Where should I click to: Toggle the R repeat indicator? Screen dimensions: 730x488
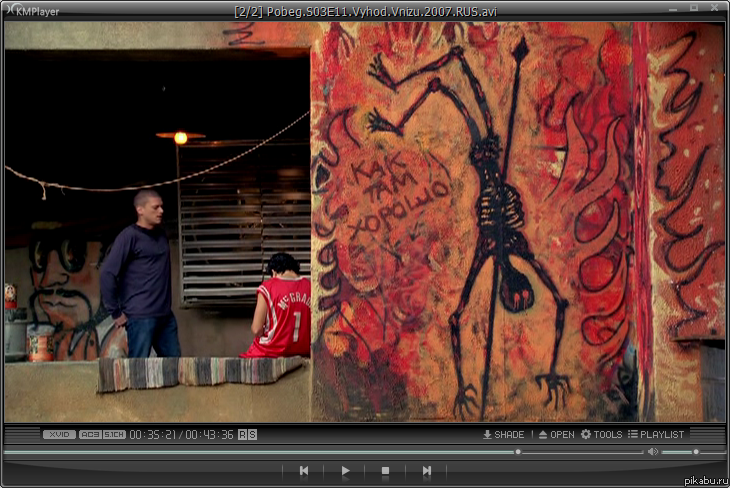point(243,435)
